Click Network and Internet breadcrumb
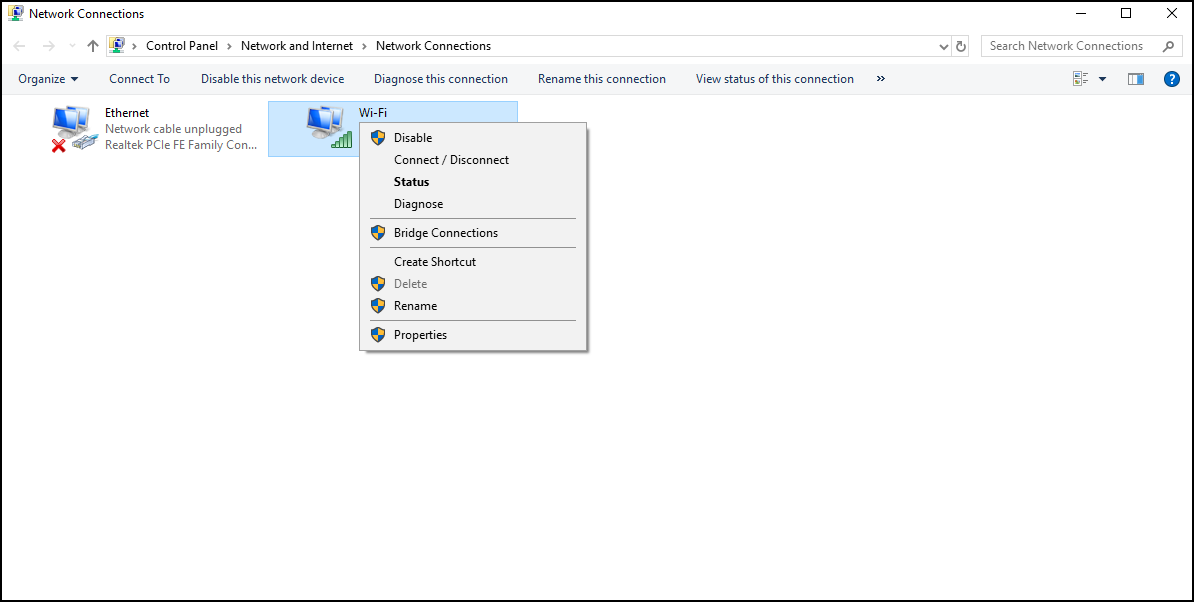This screenshot has height=602, width=1194. [297, 46]
